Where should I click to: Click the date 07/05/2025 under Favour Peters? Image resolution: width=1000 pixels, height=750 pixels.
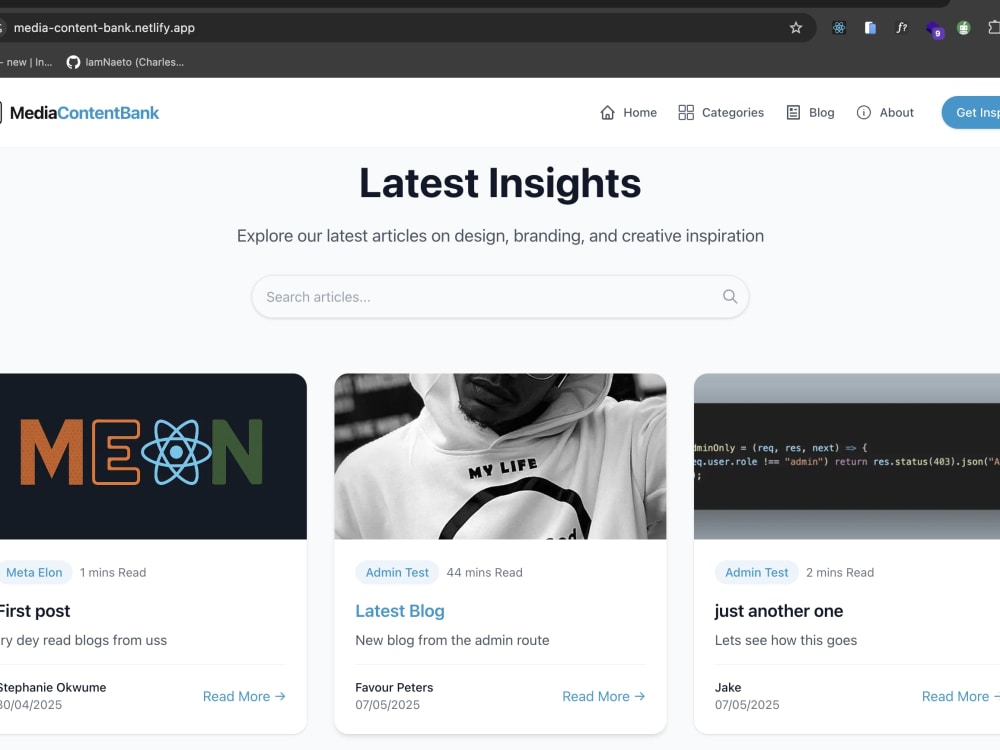pyautogui.click(x=388, y=705)
